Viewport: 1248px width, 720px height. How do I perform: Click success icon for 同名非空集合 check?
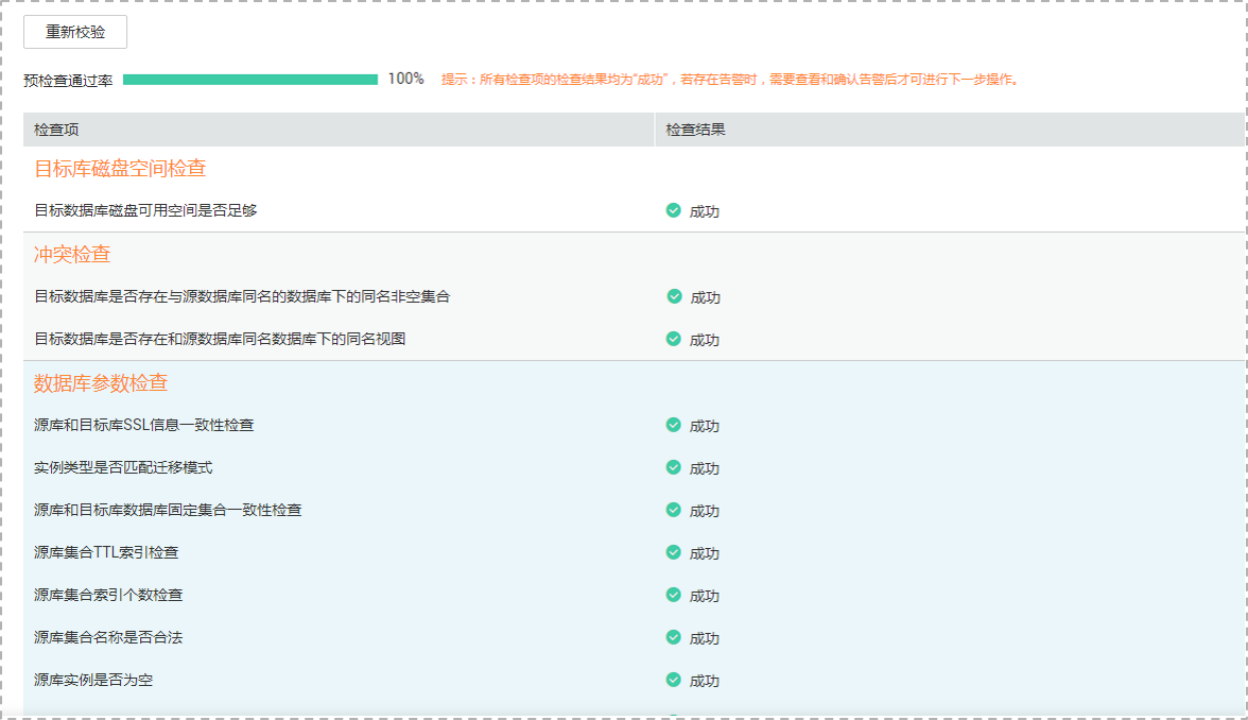[673, 297]
